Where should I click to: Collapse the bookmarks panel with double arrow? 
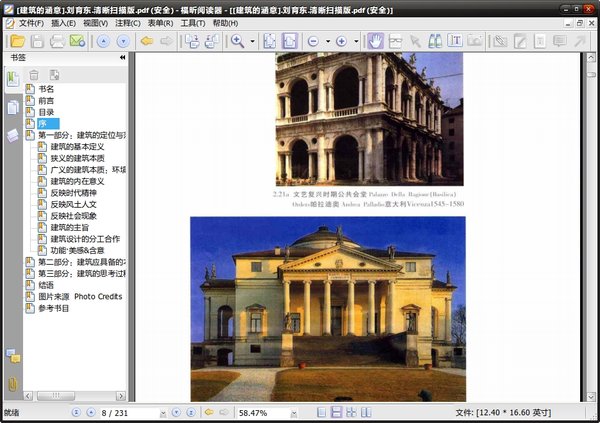point(122,58)
